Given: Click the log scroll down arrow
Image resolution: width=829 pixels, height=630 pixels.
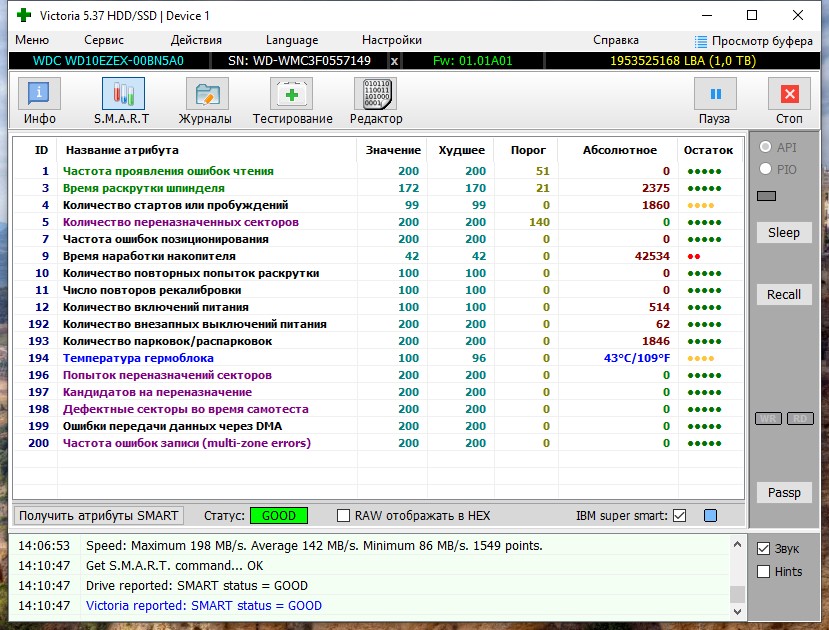Looking at the screenshot, I should coord(738,612).
